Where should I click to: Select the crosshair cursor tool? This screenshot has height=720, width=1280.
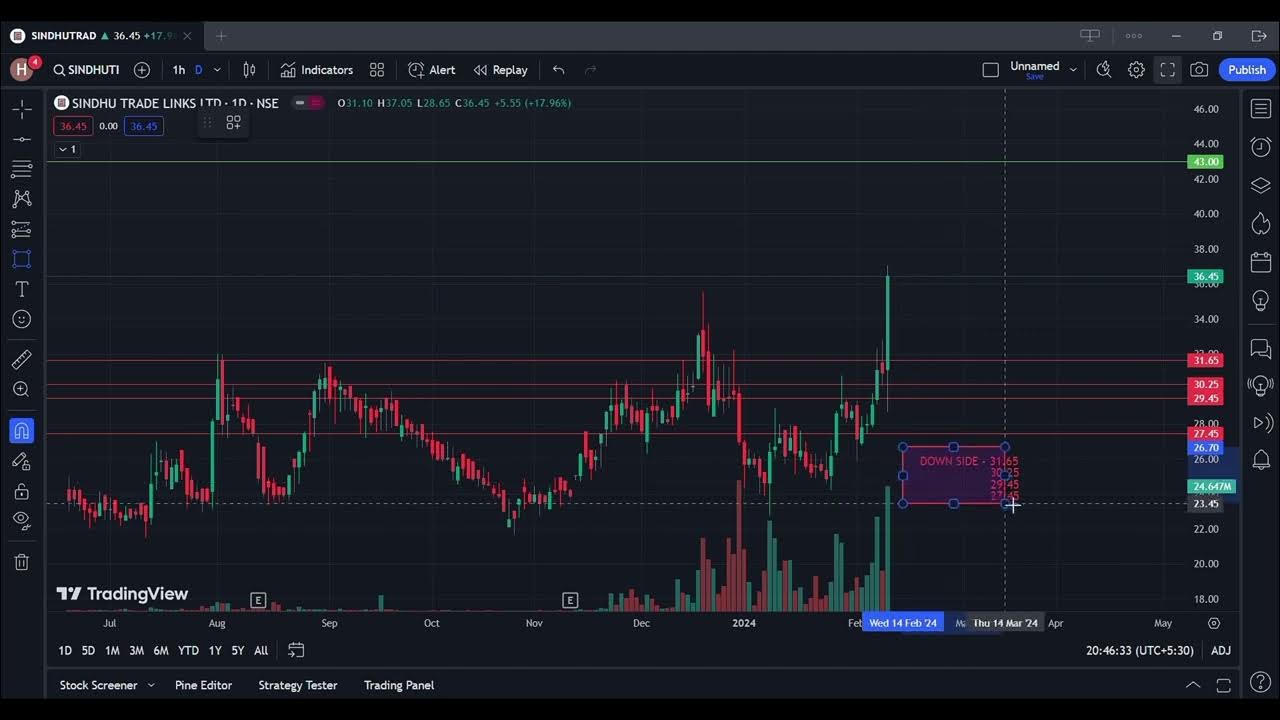click(x=21, y=108)
